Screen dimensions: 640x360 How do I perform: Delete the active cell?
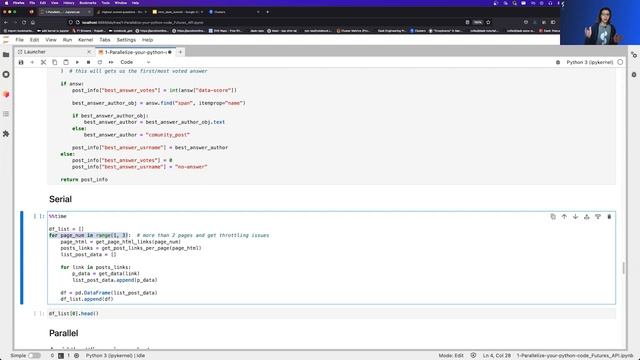pyautogui.click(x=609, y=217)
